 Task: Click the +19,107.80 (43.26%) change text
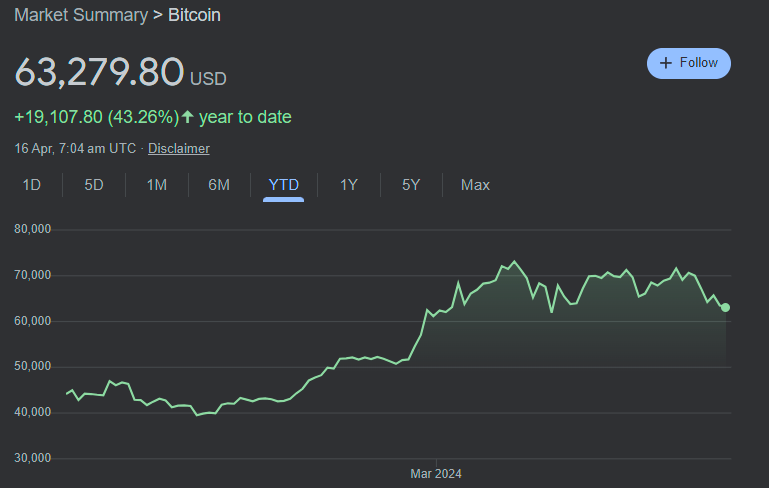tap(97, 117)
